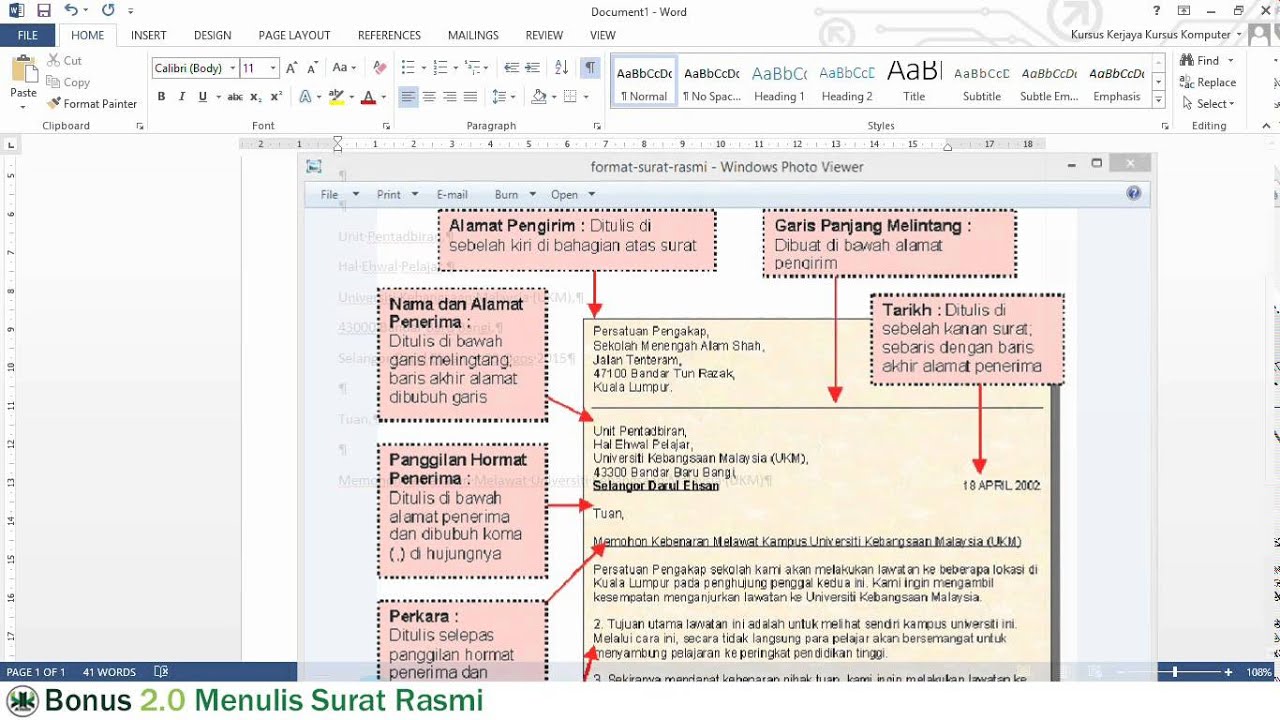Switch to the INSERT tab
The width and height of the screenshot is (1280, 720).
click(149, 35)
